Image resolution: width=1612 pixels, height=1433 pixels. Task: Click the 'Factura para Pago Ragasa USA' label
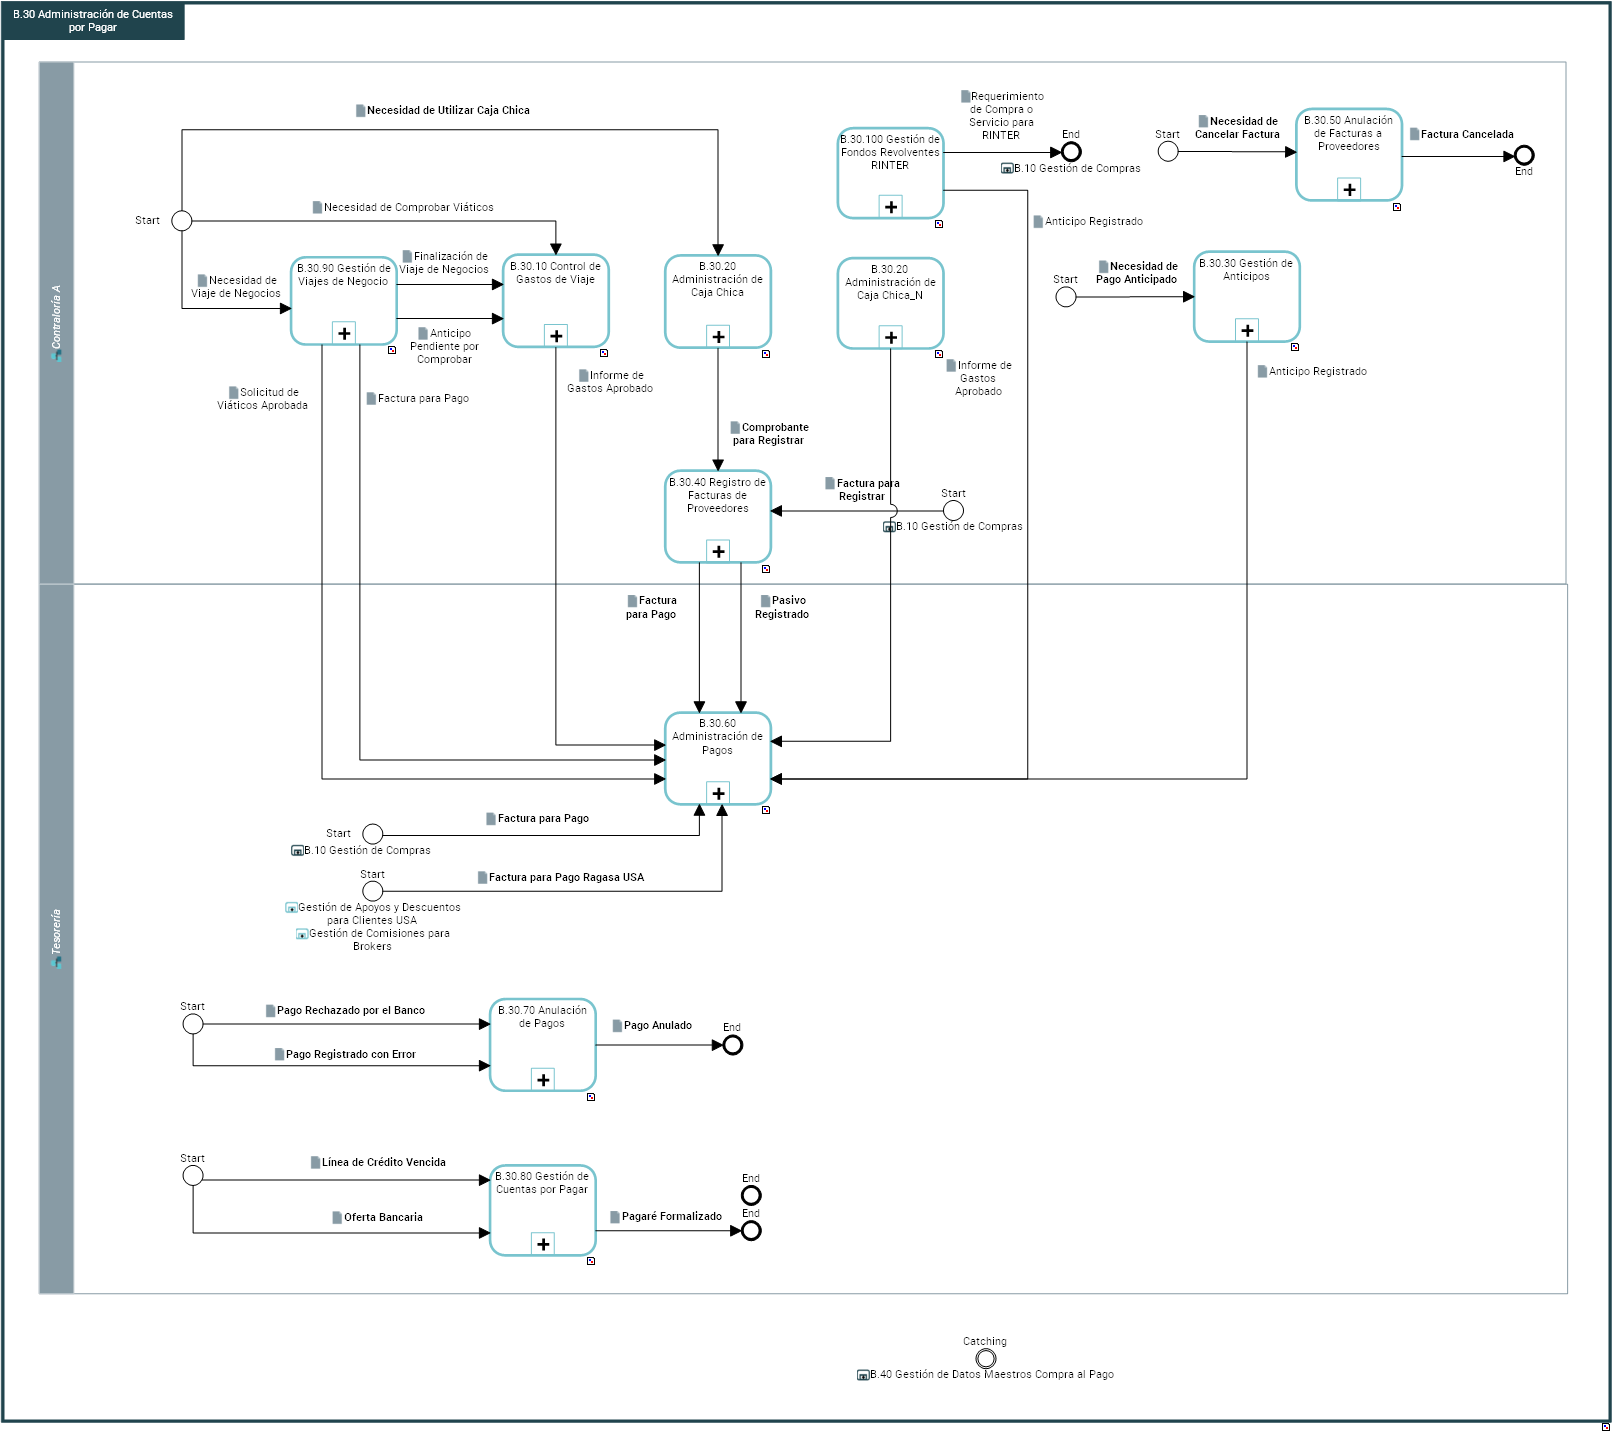click(x=561, y=878)
